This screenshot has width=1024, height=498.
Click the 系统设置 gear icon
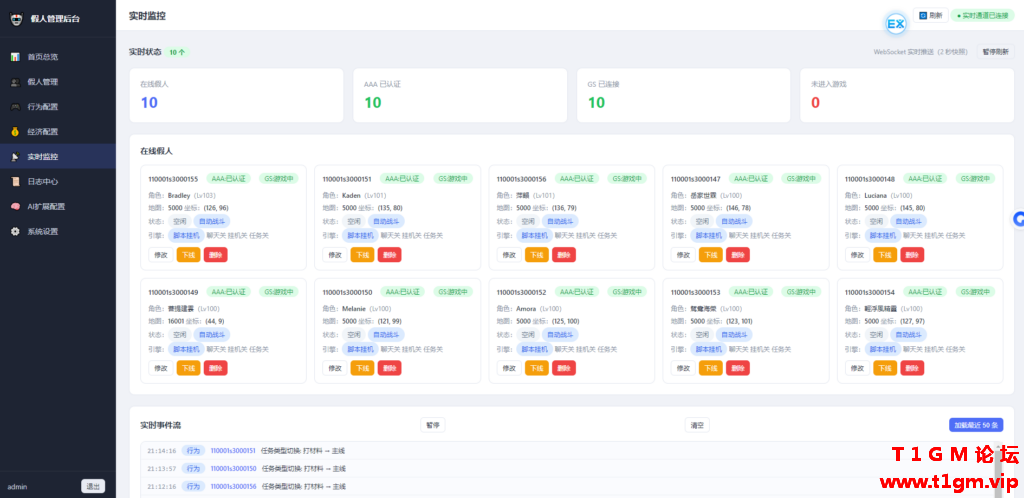click(x=15, y=231)
